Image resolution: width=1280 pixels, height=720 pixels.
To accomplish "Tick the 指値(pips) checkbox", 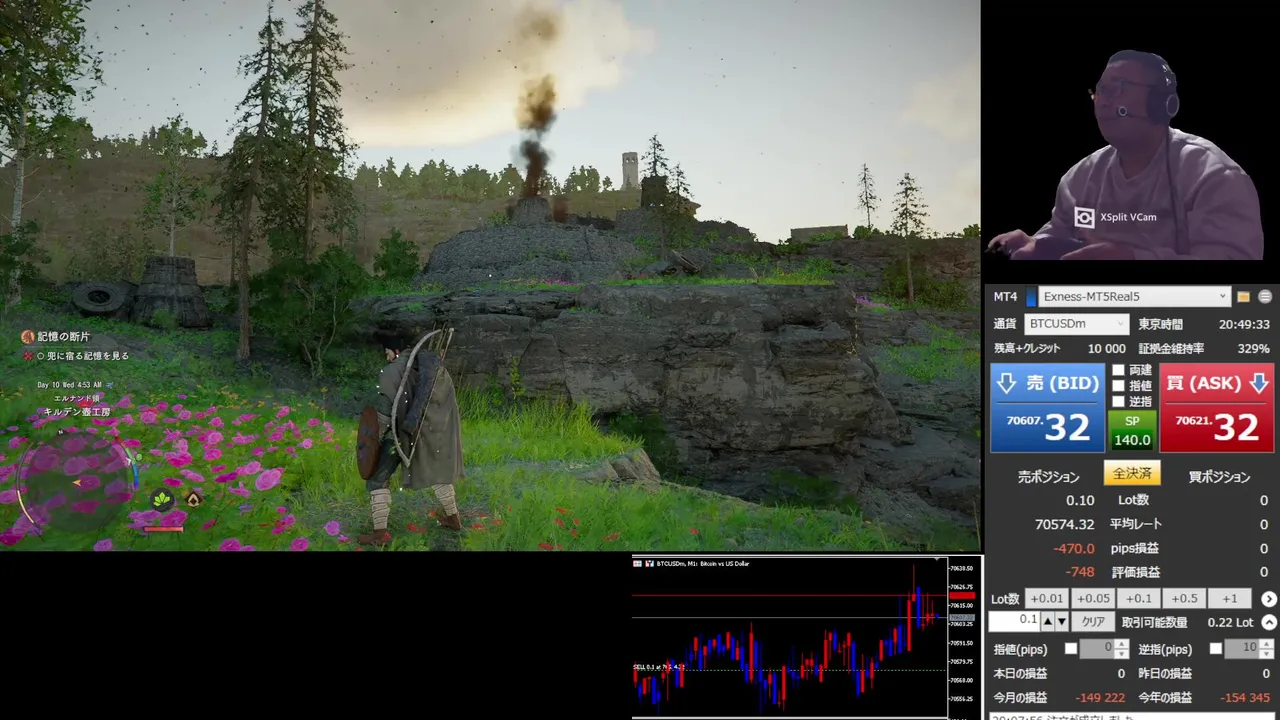I will (1071, 649).
